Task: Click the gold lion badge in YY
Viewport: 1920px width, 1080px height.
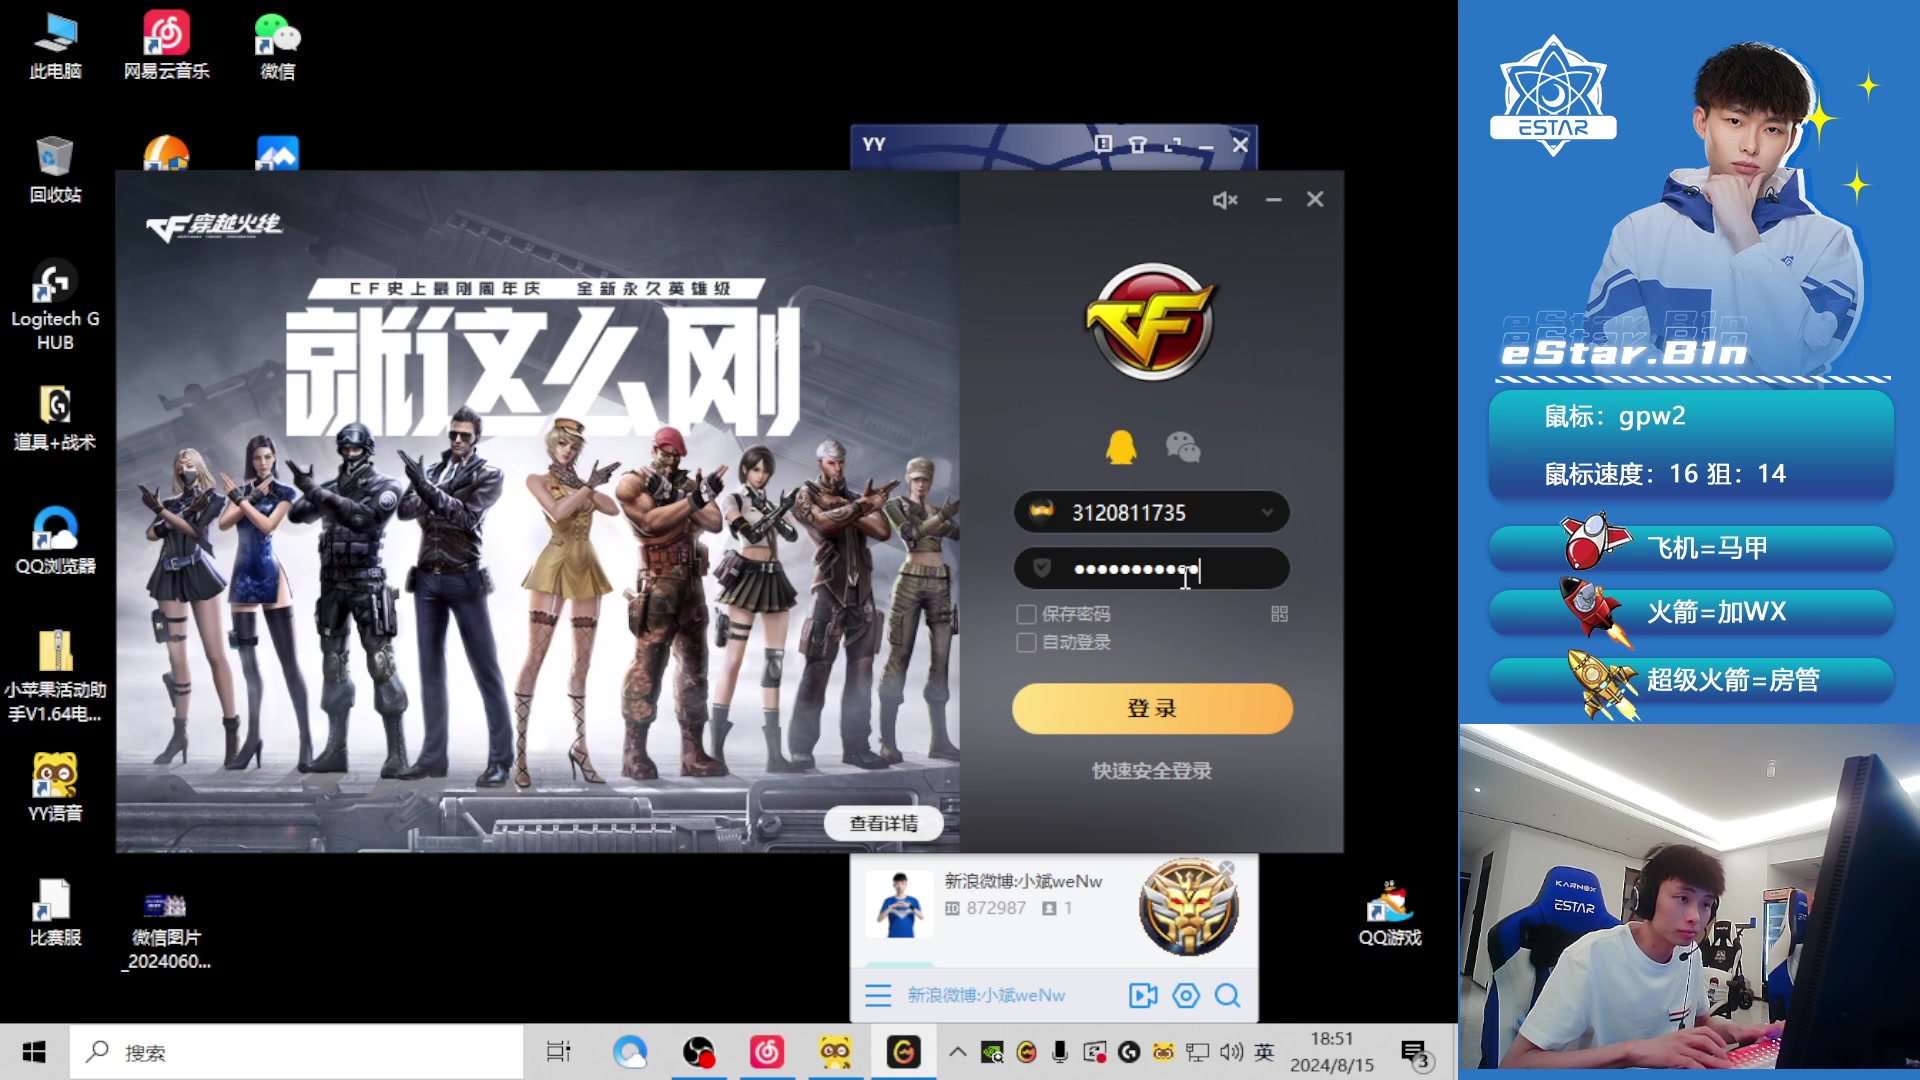Action: pos(1188,907)
